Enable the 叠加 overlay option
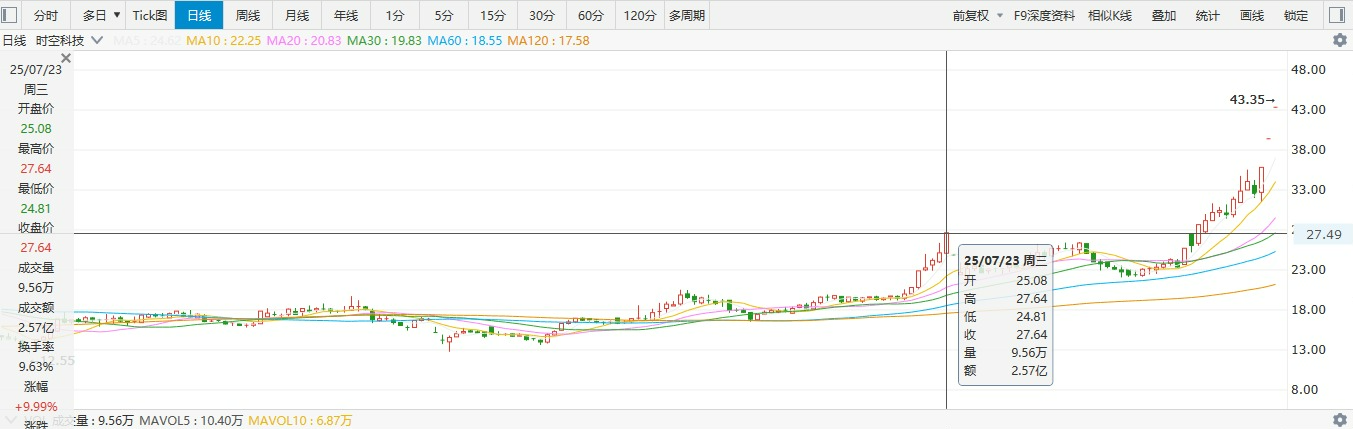This screenshot has height=429, width=1353. 1164,15
